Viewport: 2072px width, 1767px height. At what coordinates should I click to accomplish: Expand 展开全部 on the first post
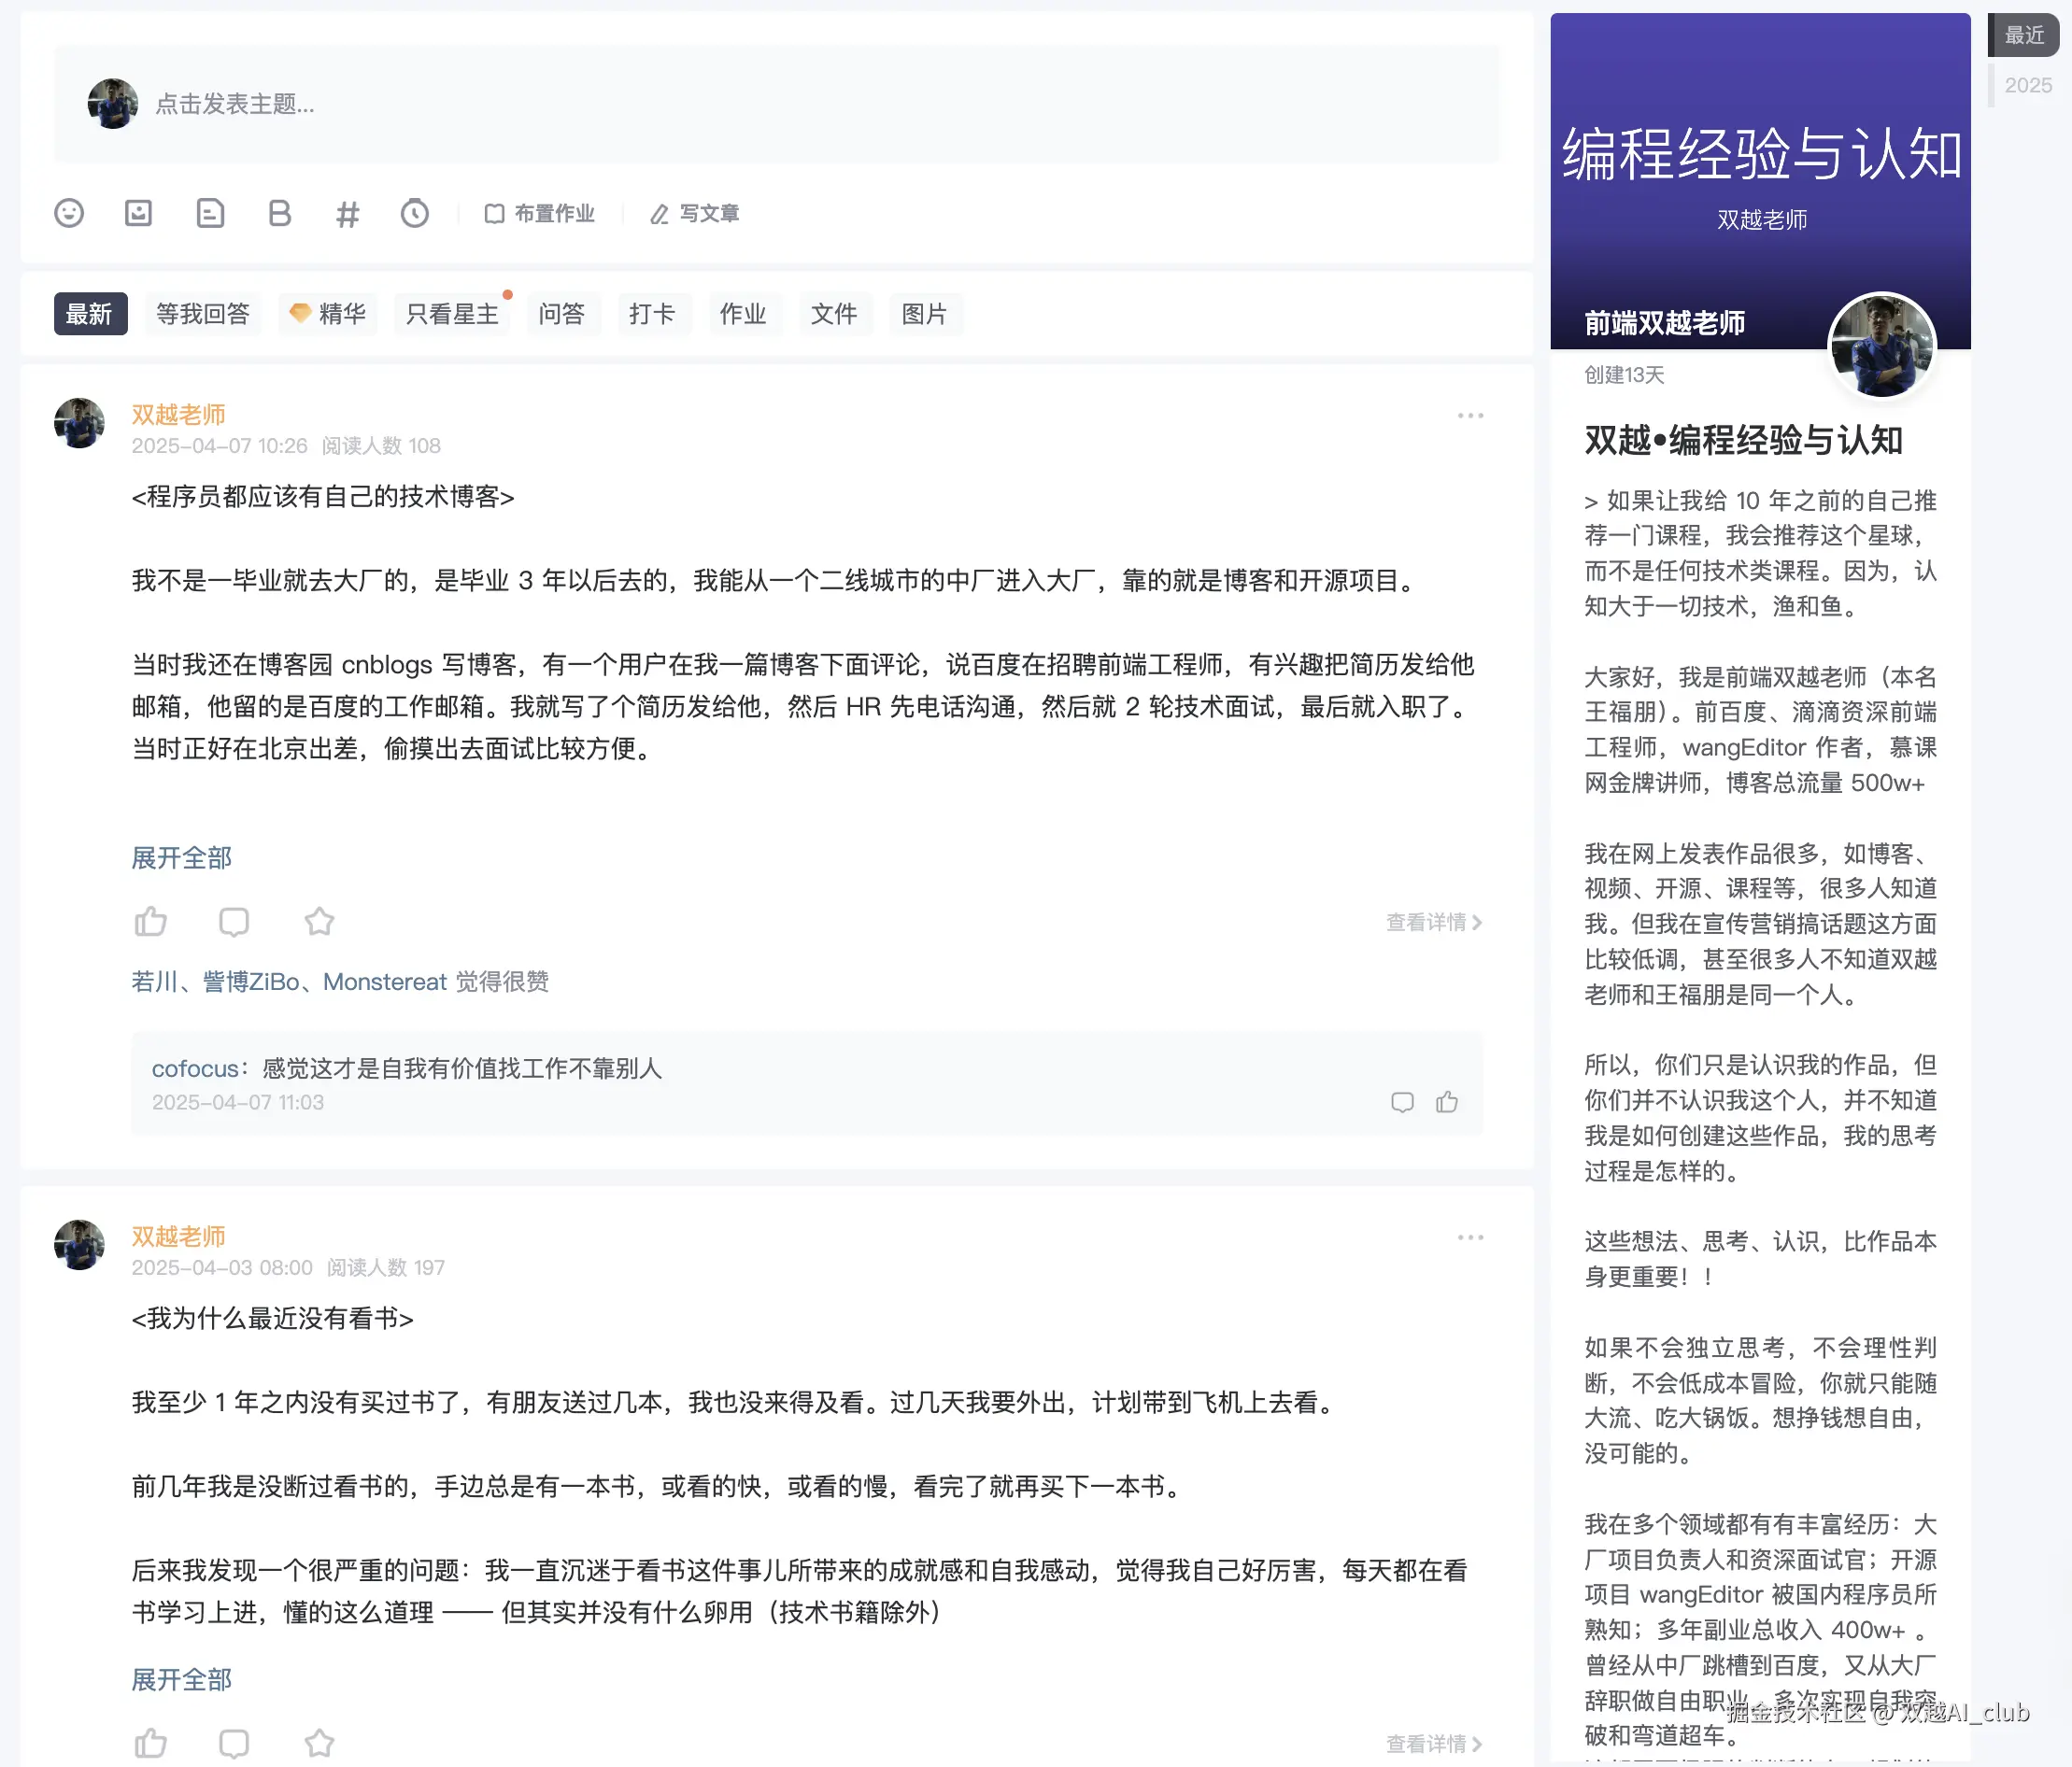[x=181, y=857]
